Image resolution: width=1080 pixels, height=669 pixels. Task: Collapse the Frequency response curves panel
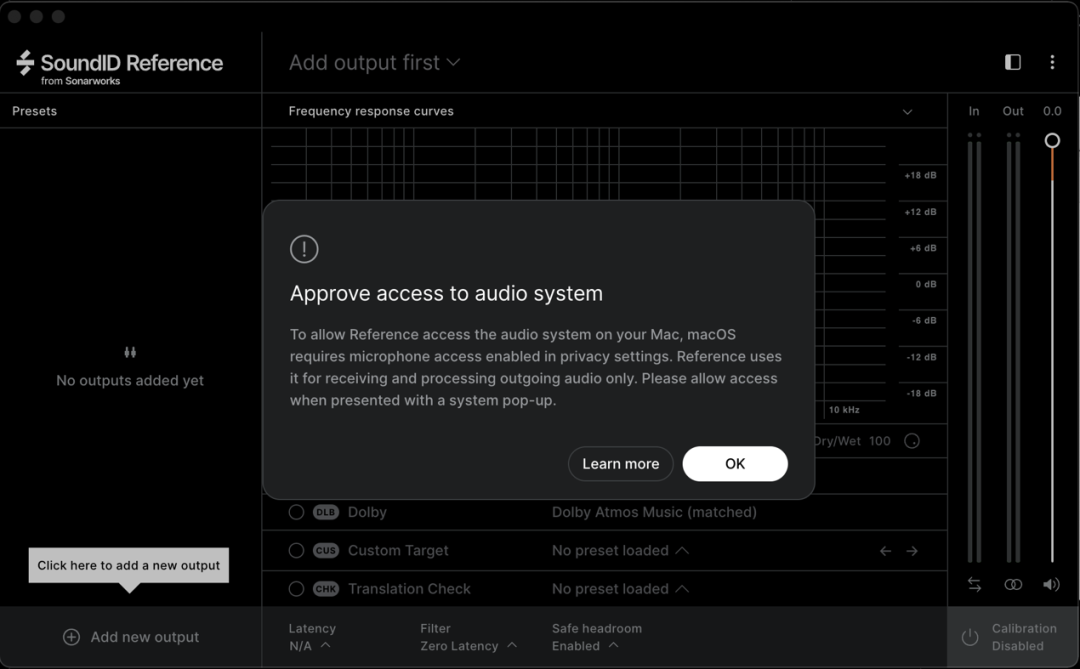point(907,112)
